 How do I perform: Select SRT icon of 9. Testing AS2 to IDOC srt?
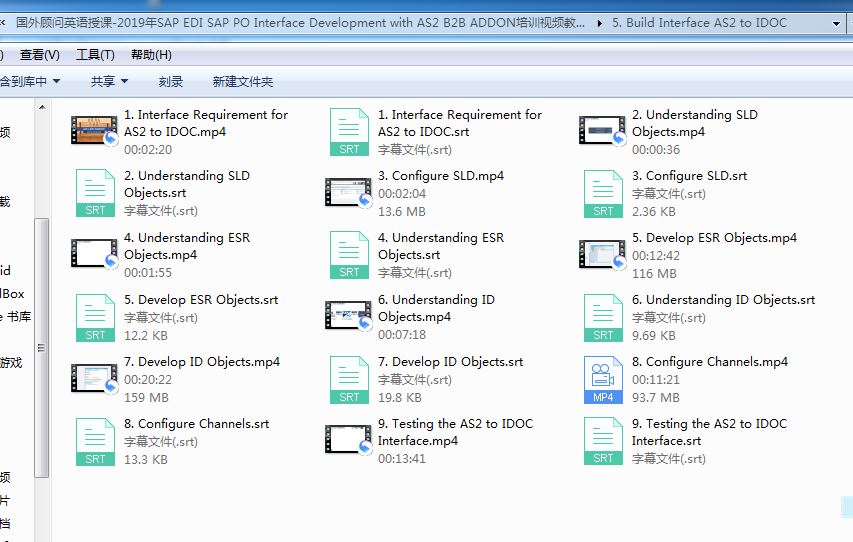point(603,441)
